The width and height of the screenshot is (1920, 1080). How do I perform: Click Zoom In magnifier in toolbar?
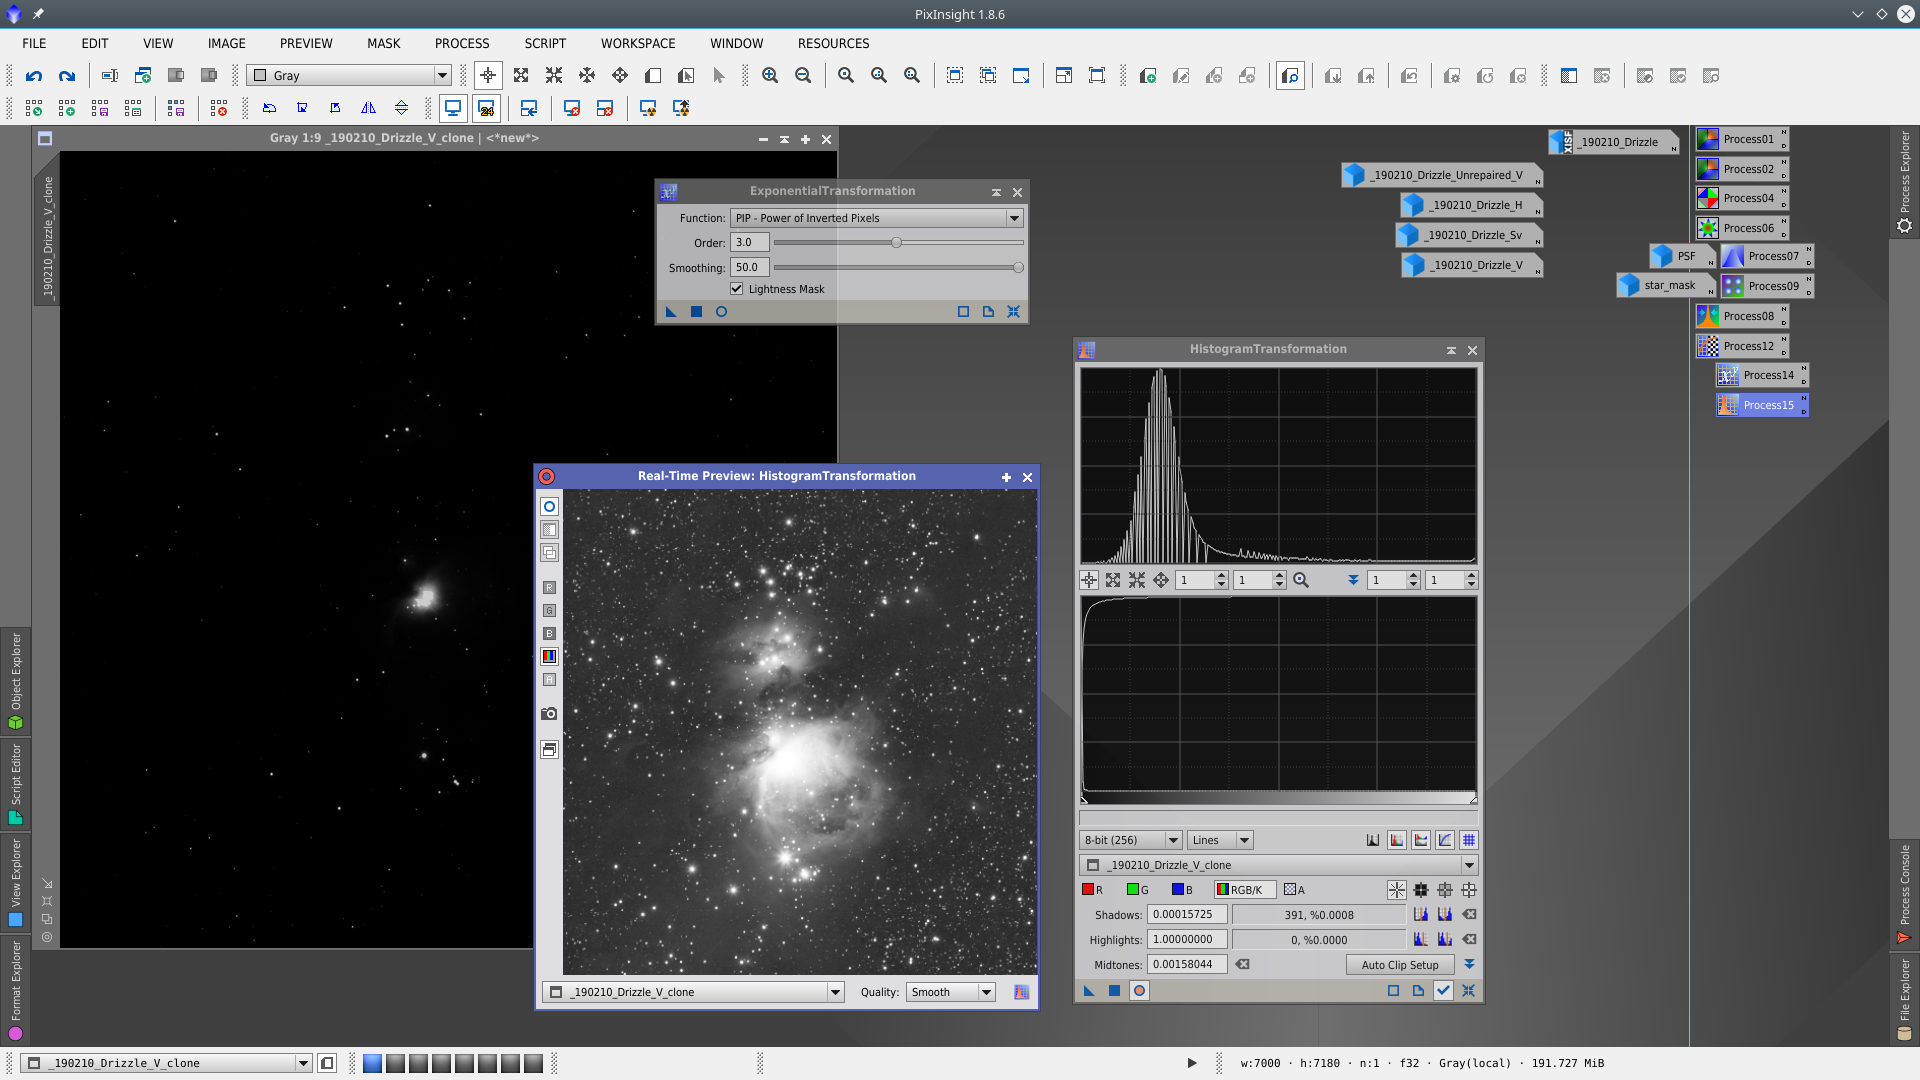point(769,76)
